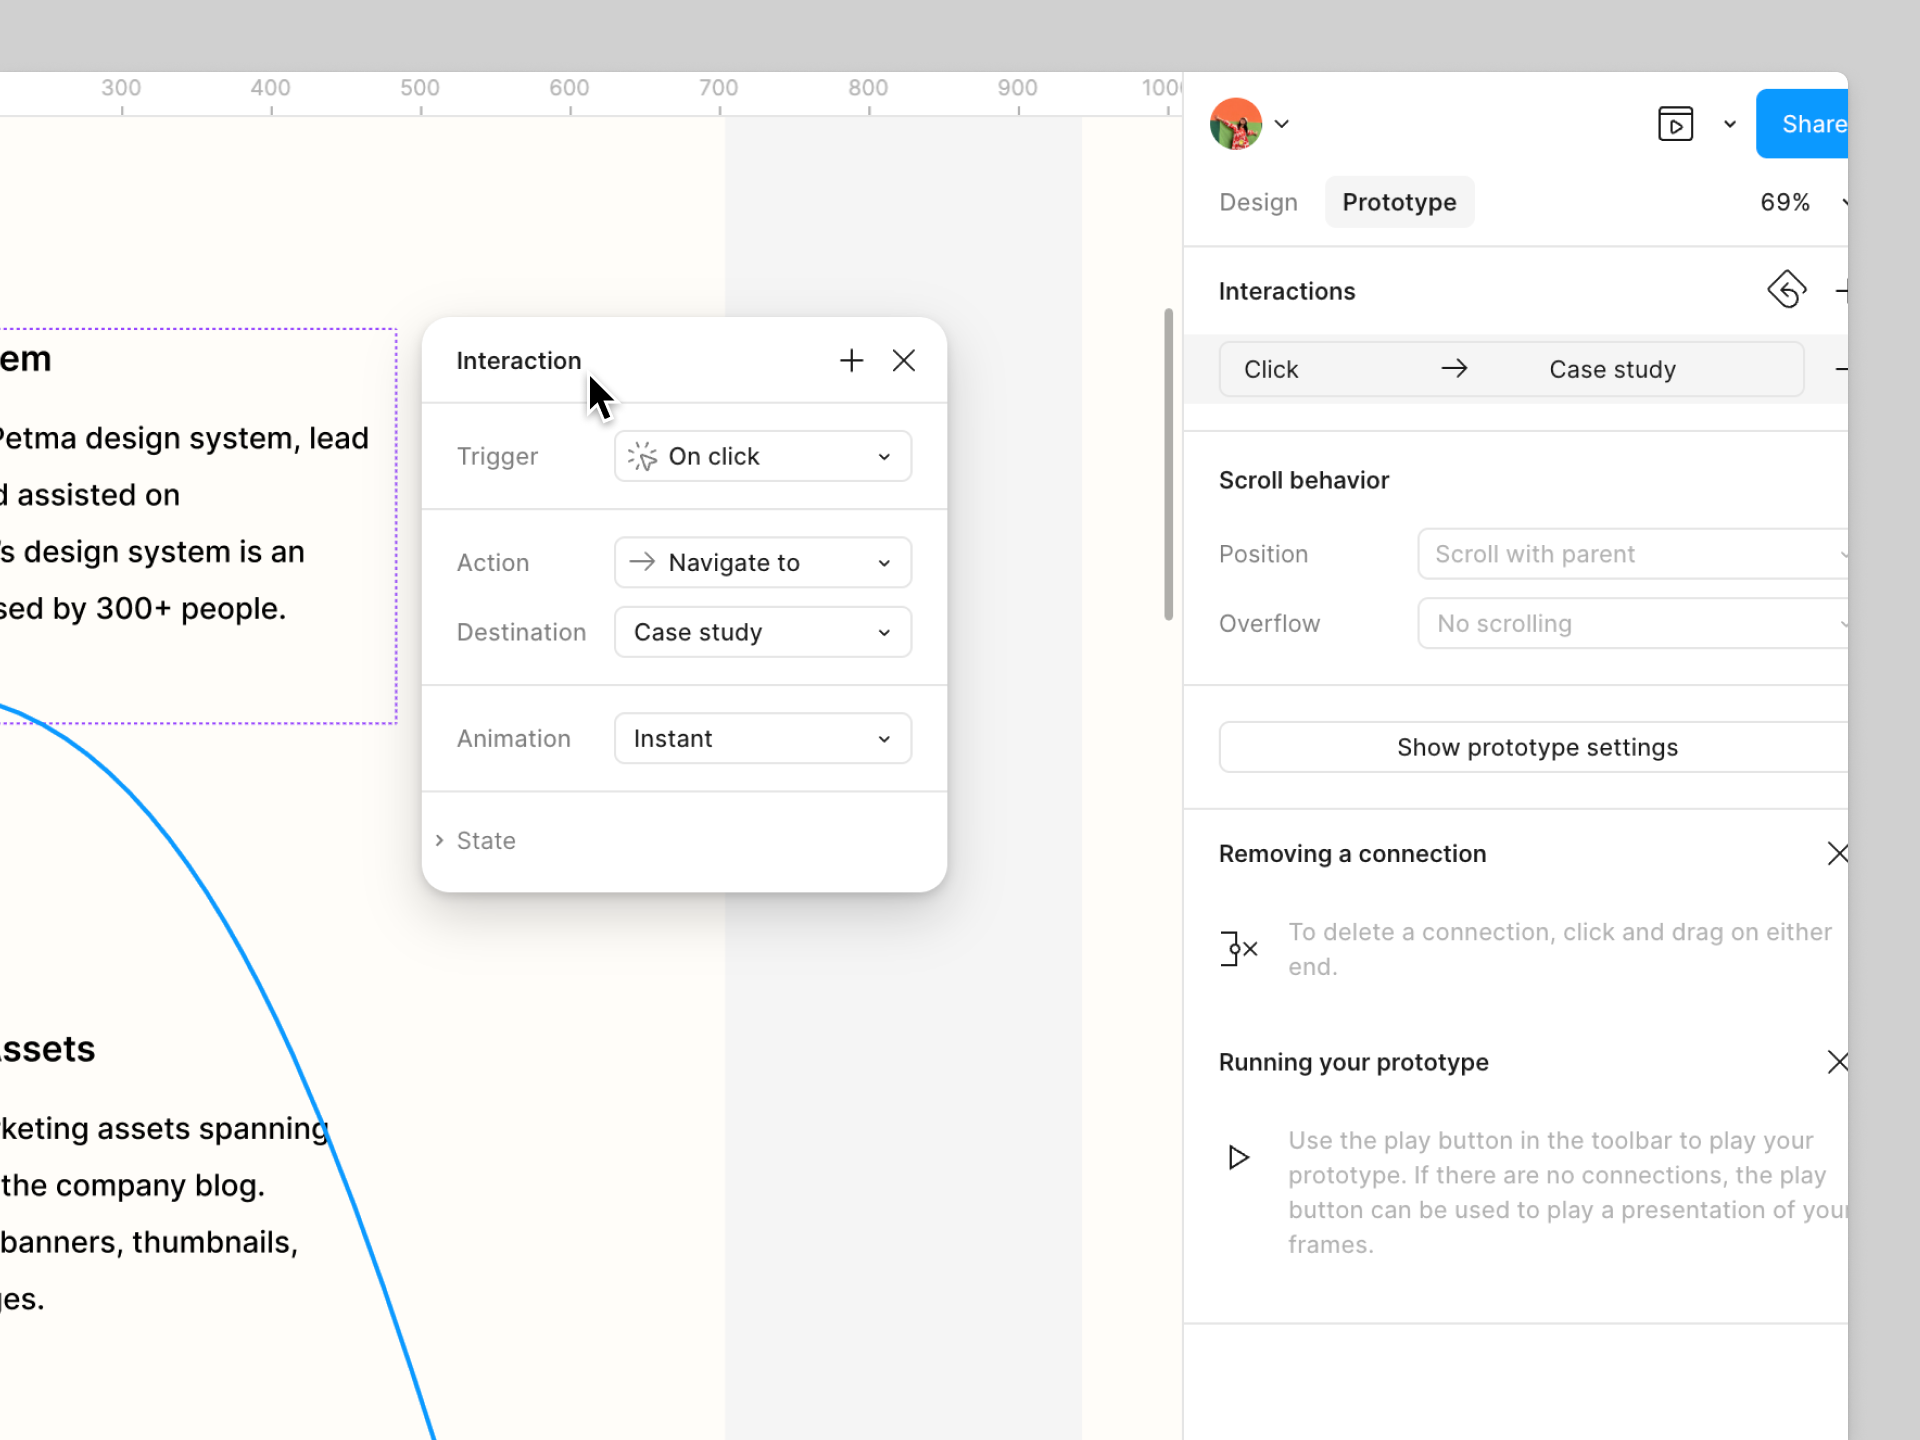This screenshot has width=1920, height=1440.
Task: Click the reset interactions diamond arrow icon
Action: click(1786, 290)
